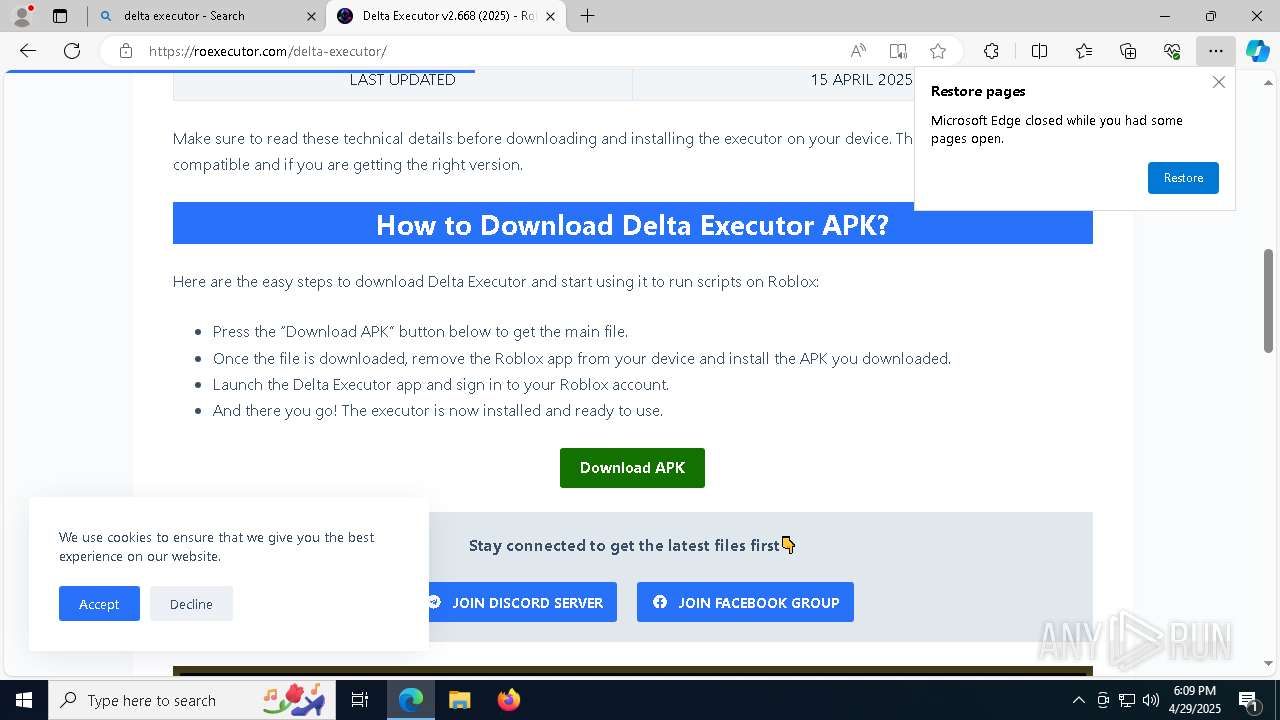The image size is (1280, 720).
Task: Click the 'How to Download Delta Executor APK?' heading
Action: (632, 224)
